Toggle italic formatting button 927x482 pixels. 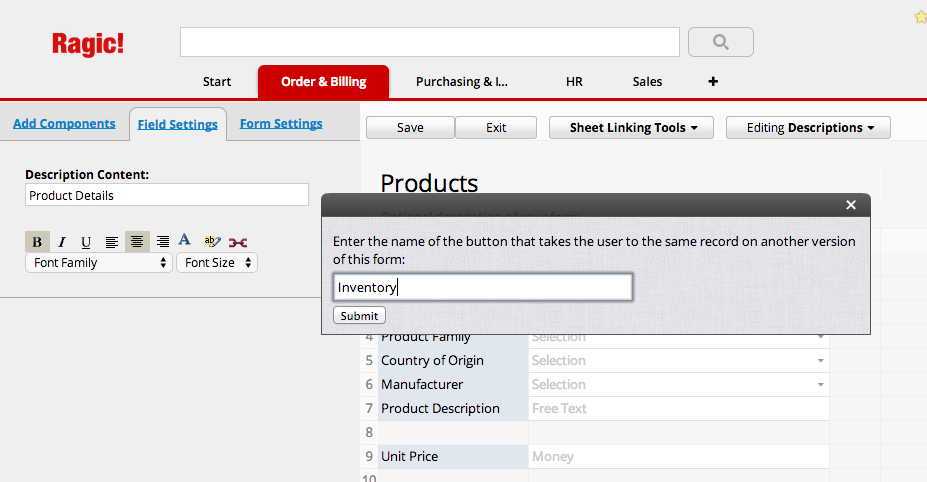(61, 242)
